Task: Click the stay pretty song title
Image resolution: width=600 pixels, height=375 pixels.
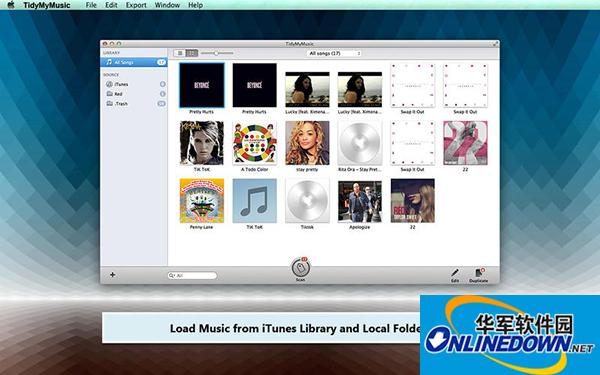Action: point(307,169)
